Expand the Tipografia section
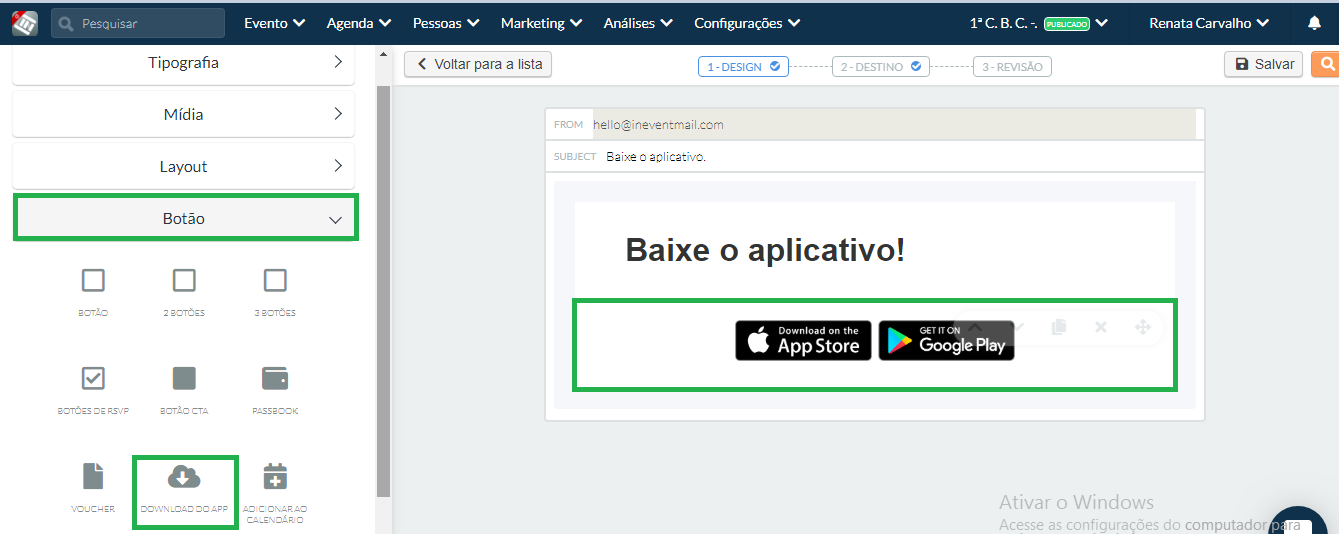The width and height of the screenshot is (1339, 534). (x=183, y=62)
